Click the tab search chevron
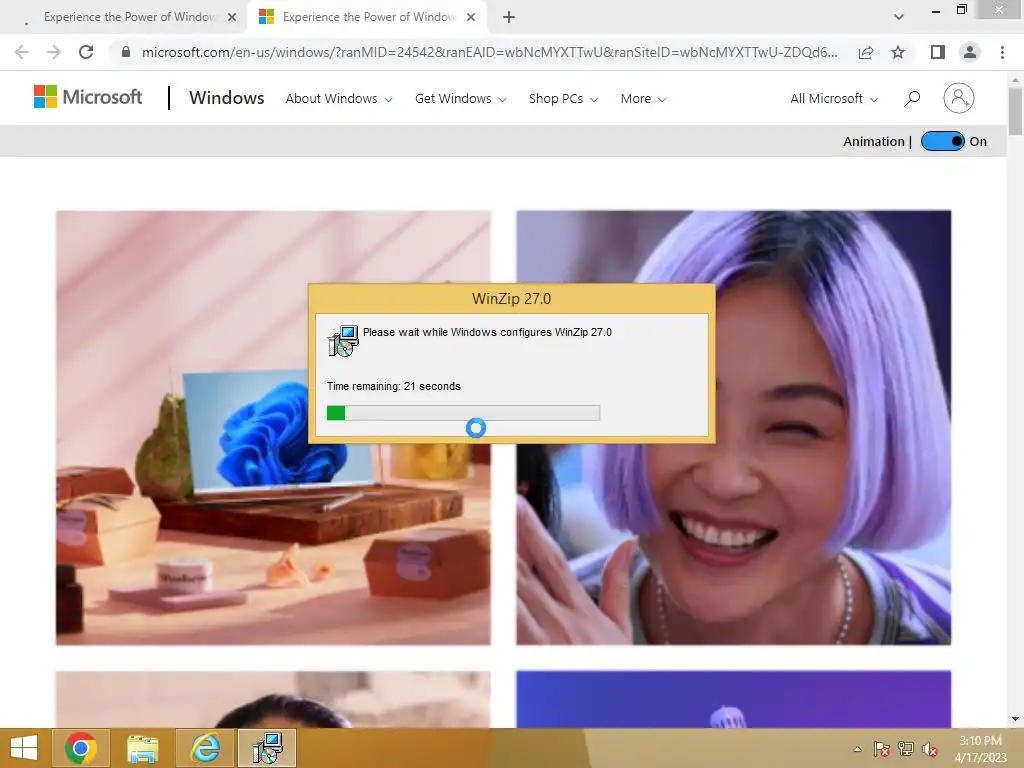 pyautogui.click(x=899, y=17)
